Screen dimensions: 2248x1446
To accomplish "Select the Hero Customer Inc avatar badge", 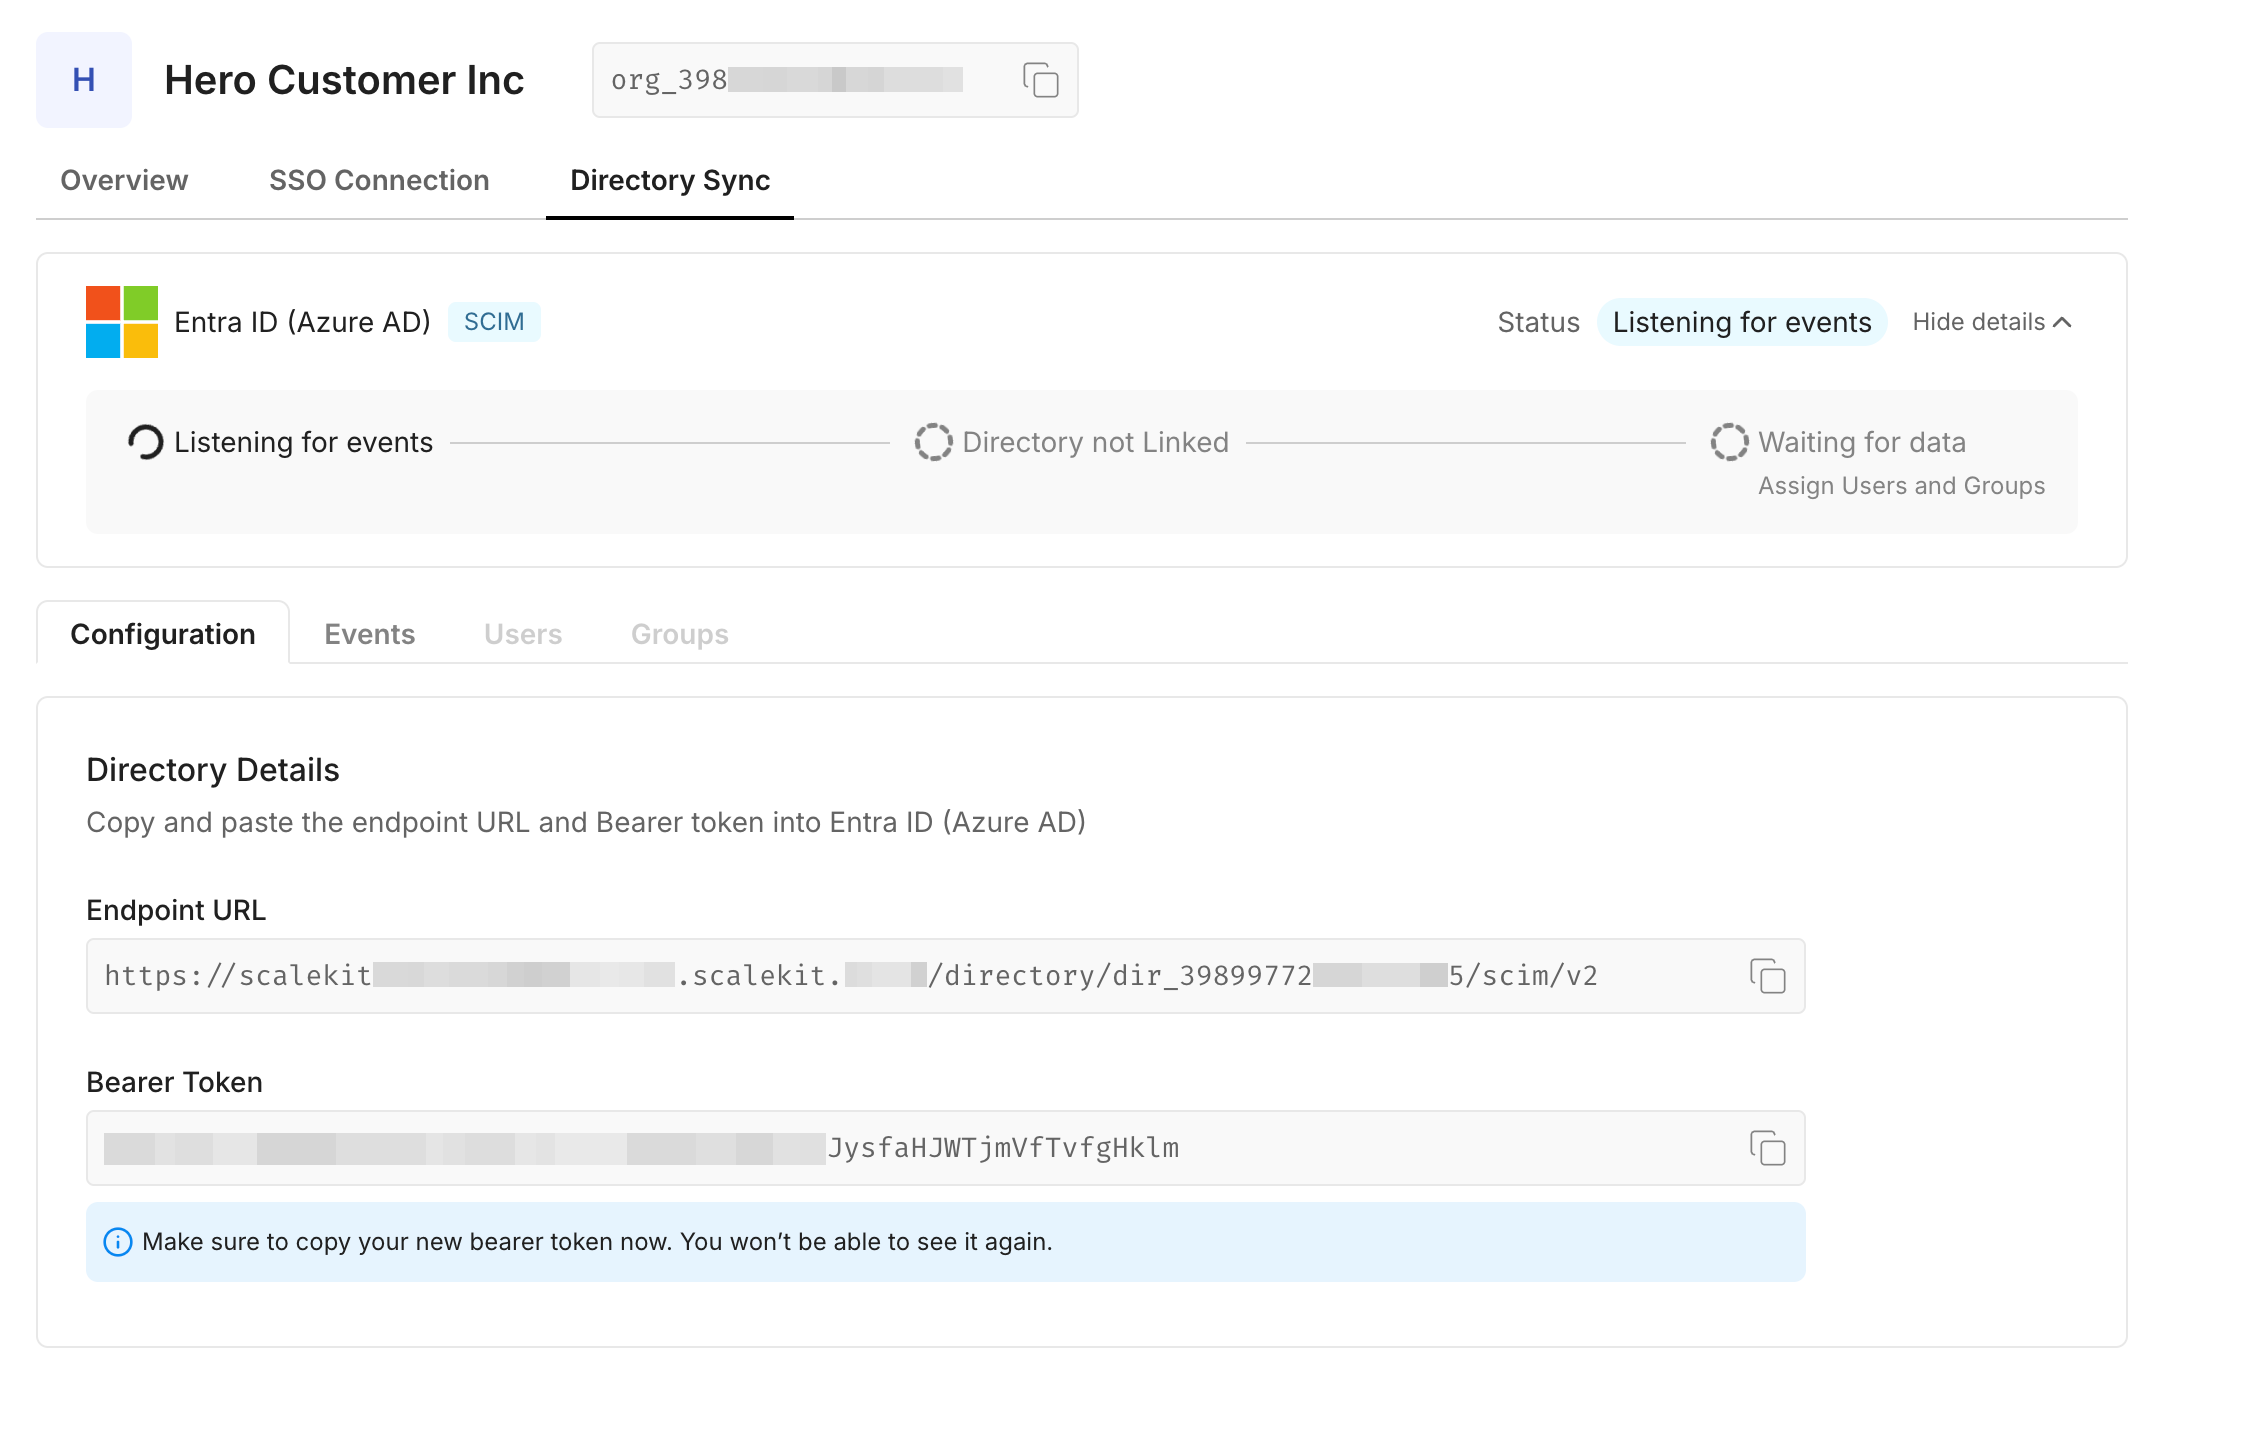I will pos(84,80).
